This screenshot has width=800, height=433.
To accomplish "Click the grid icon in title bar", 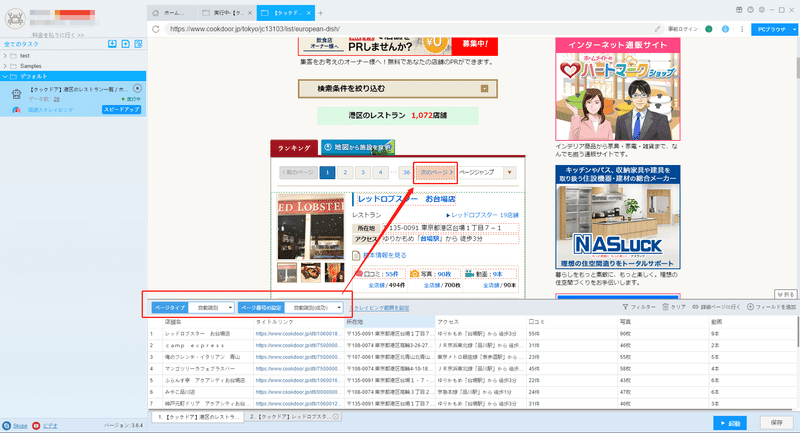I will point(739,10).
